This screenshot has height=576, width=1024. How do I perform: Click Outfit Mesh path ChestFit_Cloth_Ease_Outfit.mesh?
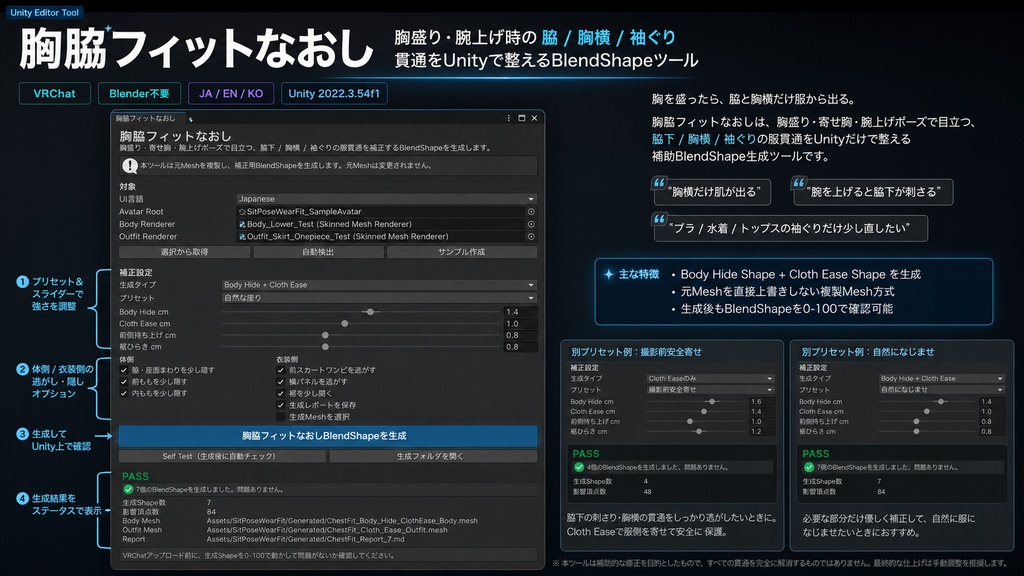tap(327, 530)
